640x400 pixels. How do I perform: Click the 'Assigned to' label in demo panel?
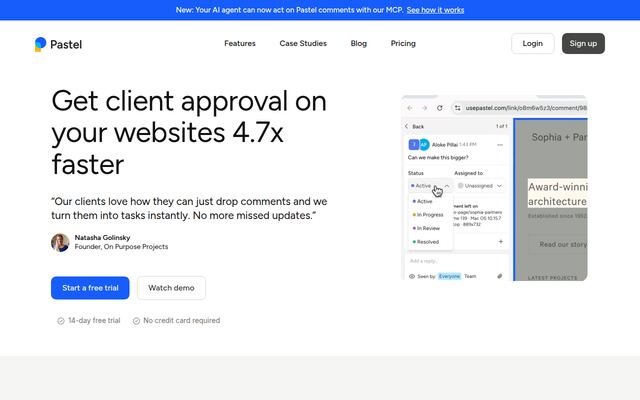(x=469, y=173)
